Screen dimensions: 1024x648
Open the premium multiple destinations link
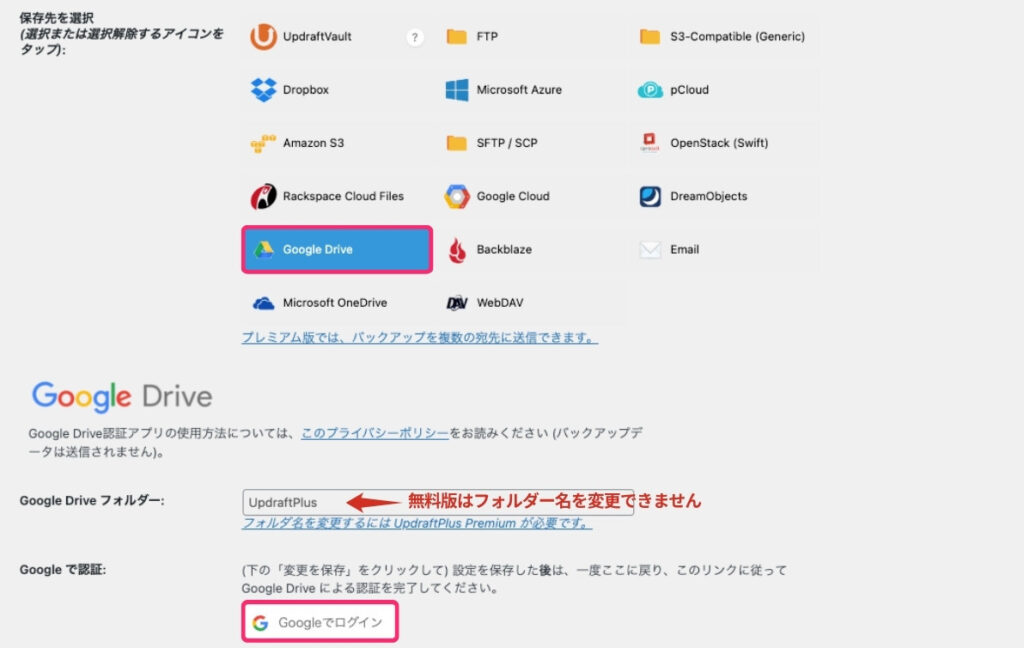point(419,338)
